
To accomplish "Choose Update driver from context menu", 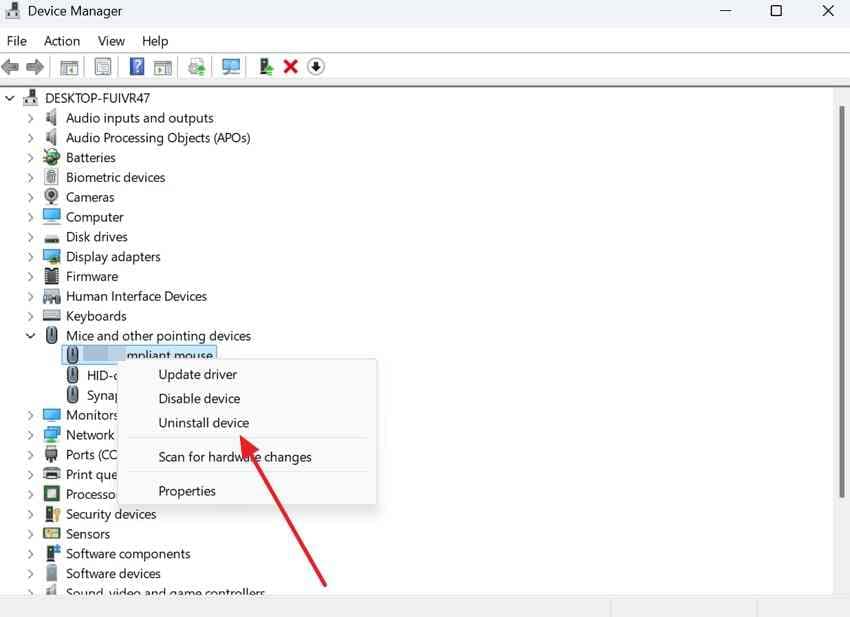I will coord(247,375).
